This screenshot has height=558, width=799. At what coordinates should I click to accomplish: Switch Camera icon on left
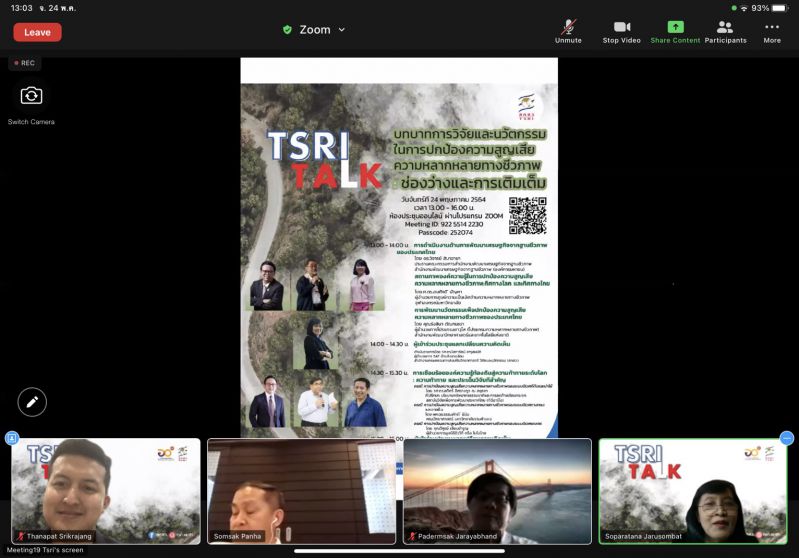31,96
